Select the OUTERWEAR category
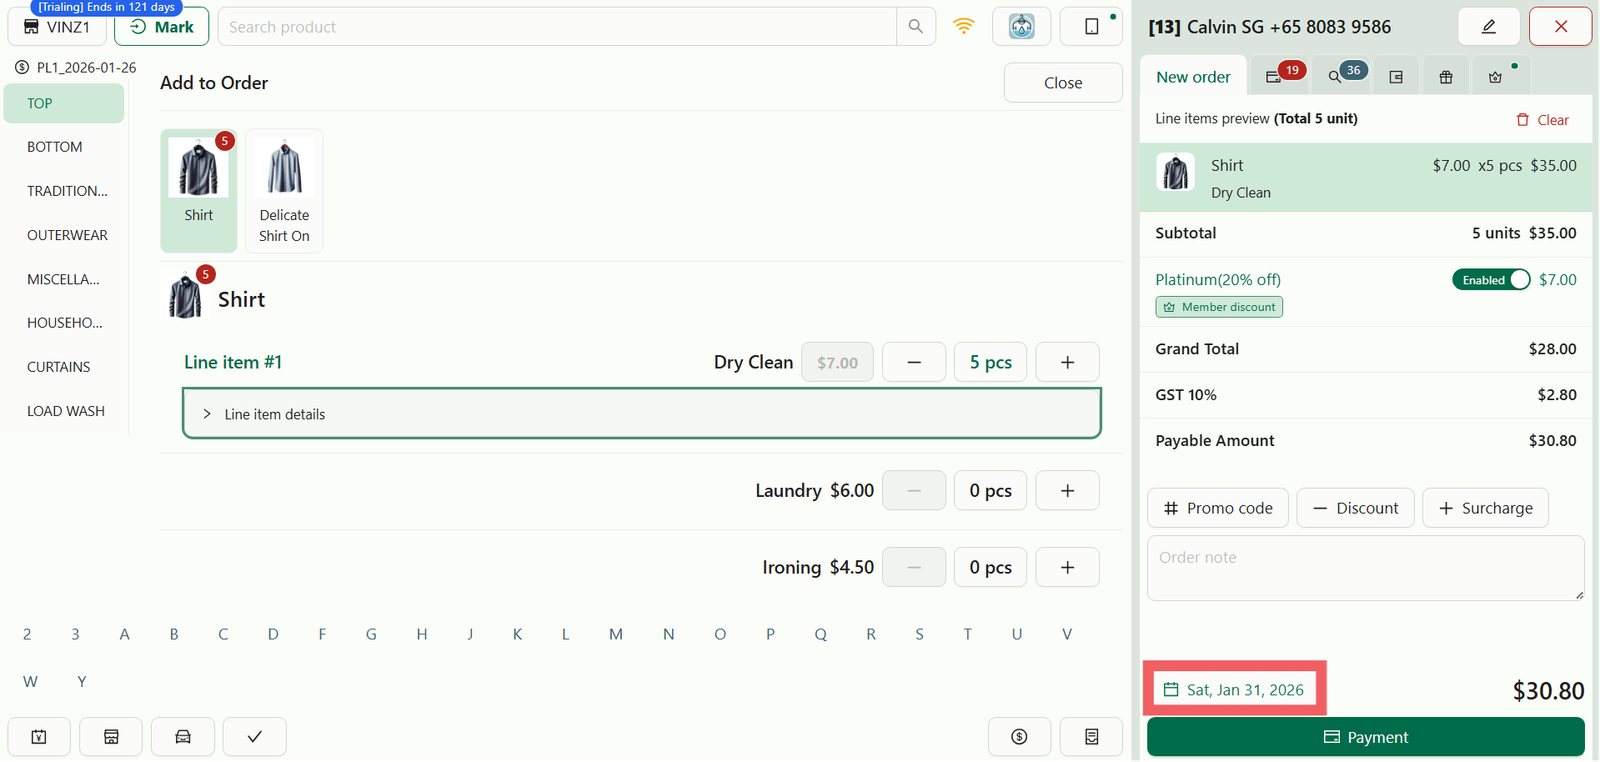Viewport: 1600px width, 762px height. click(x=64, y=235)
